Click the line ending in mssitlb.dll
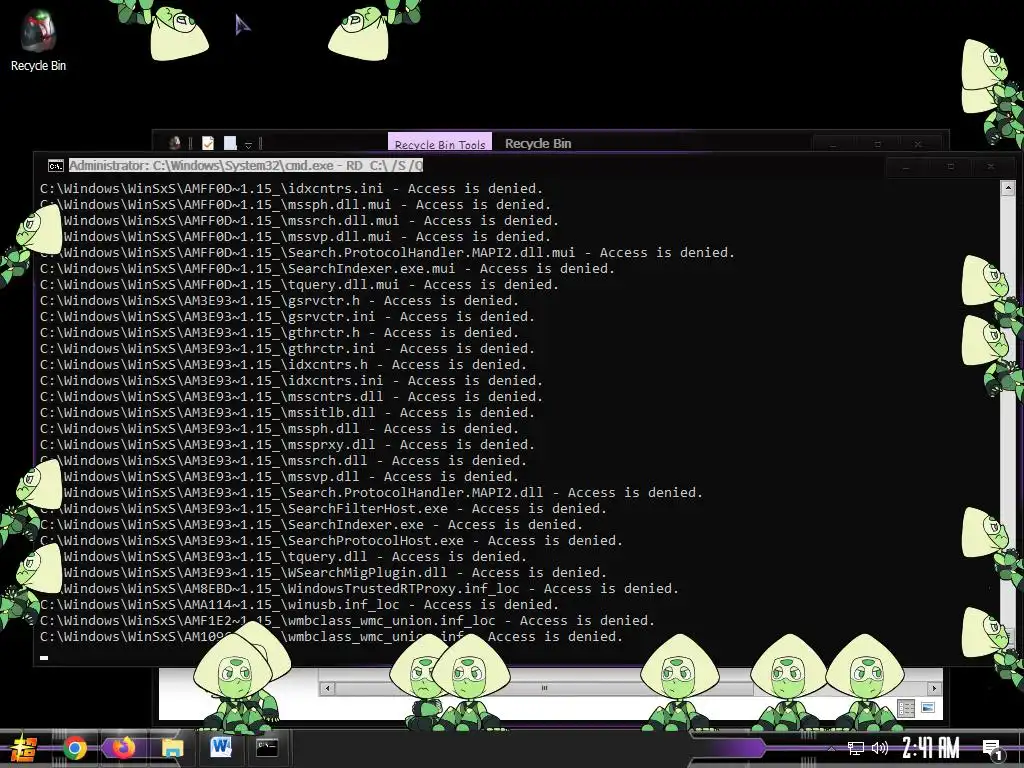The height and width of the screenshot is (768, 1024). click(287, 413)
